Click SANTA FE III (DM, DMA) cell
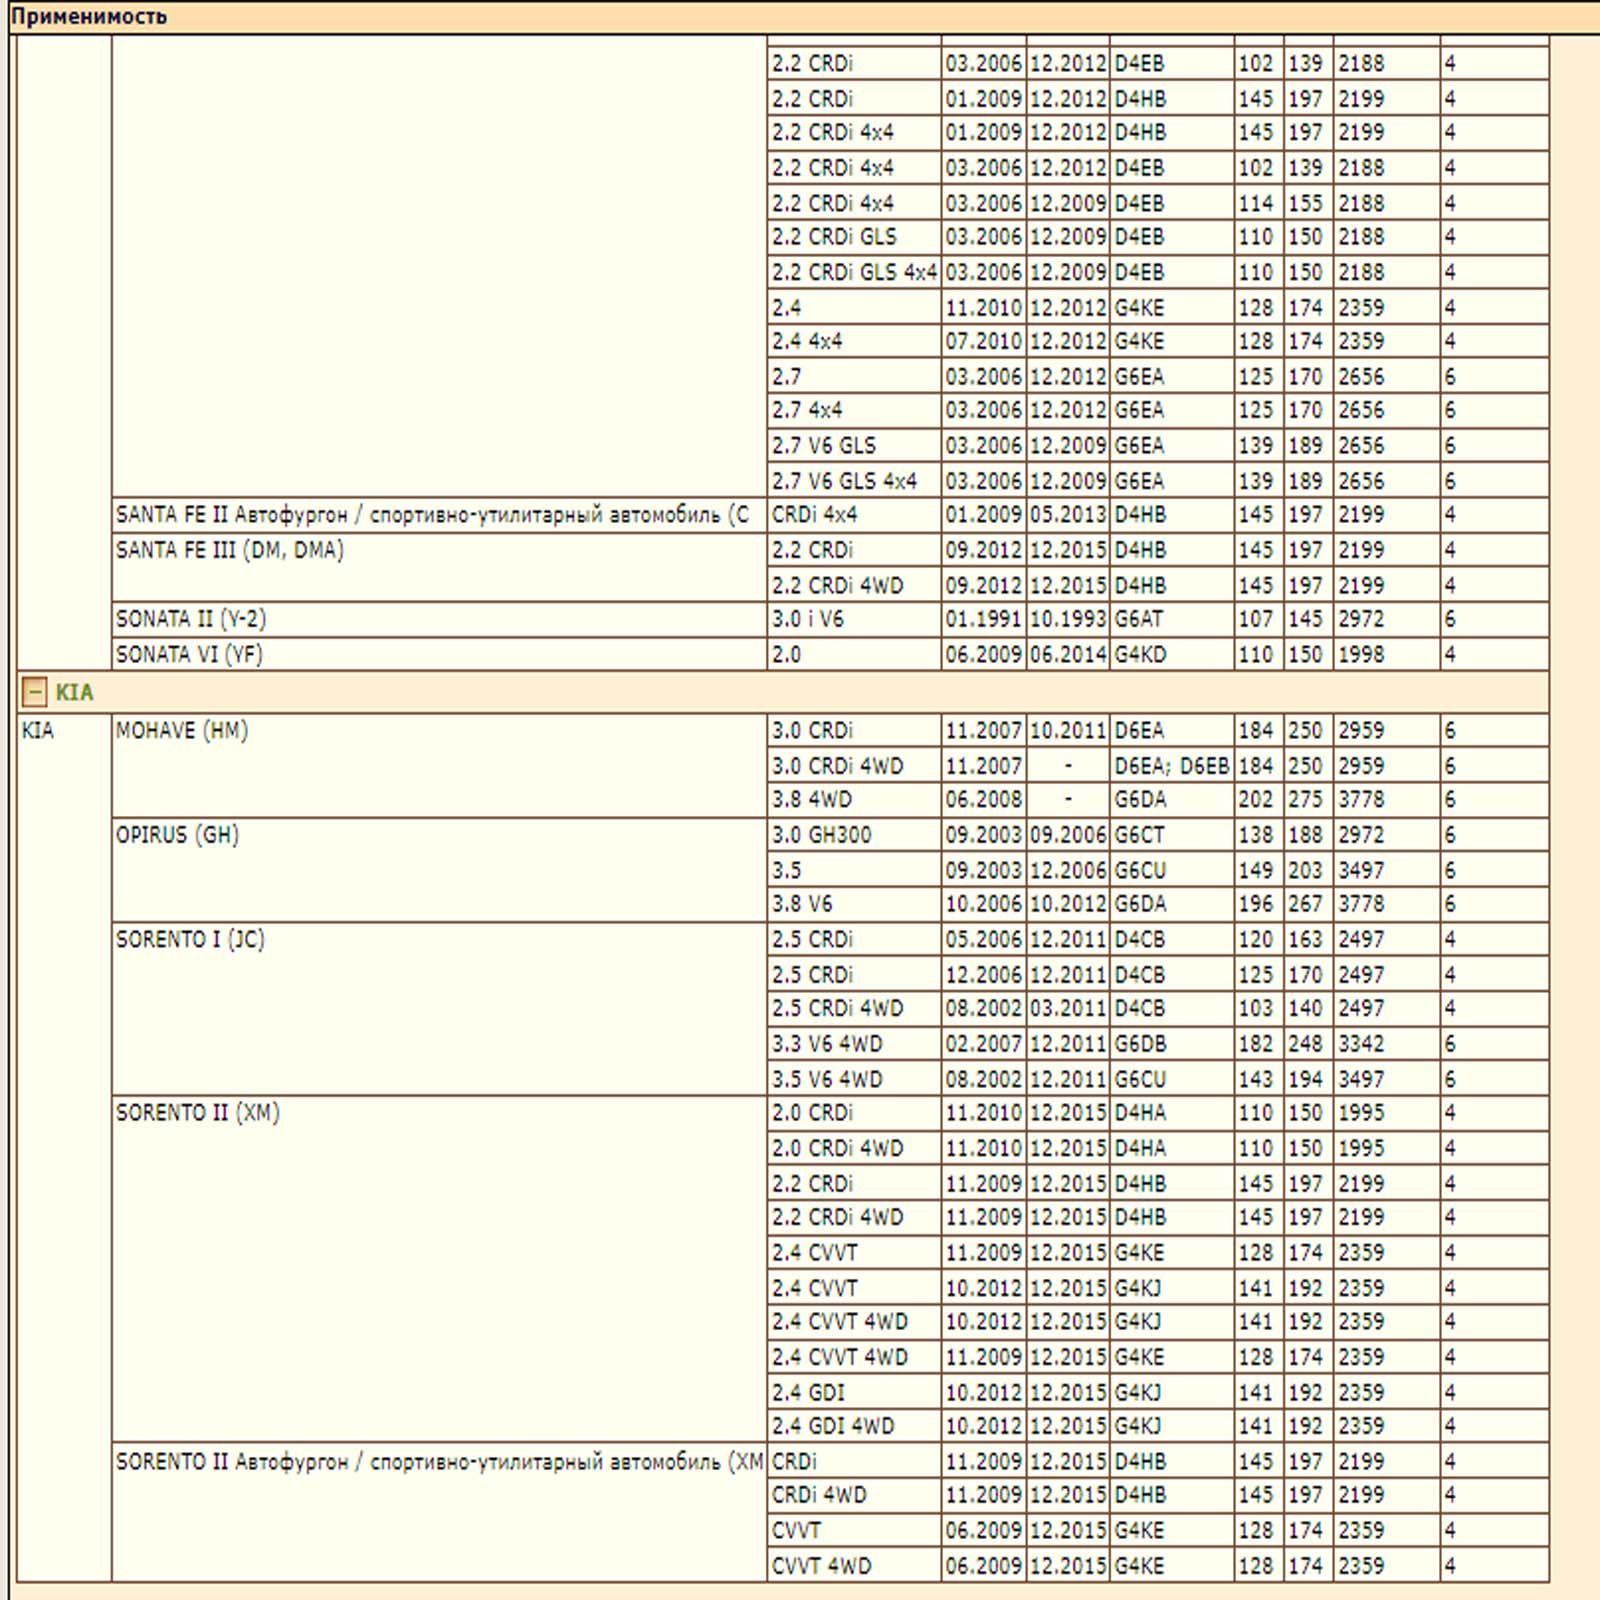The image size is (1600, 1600). pyautogui.click(x=229, y=550)
